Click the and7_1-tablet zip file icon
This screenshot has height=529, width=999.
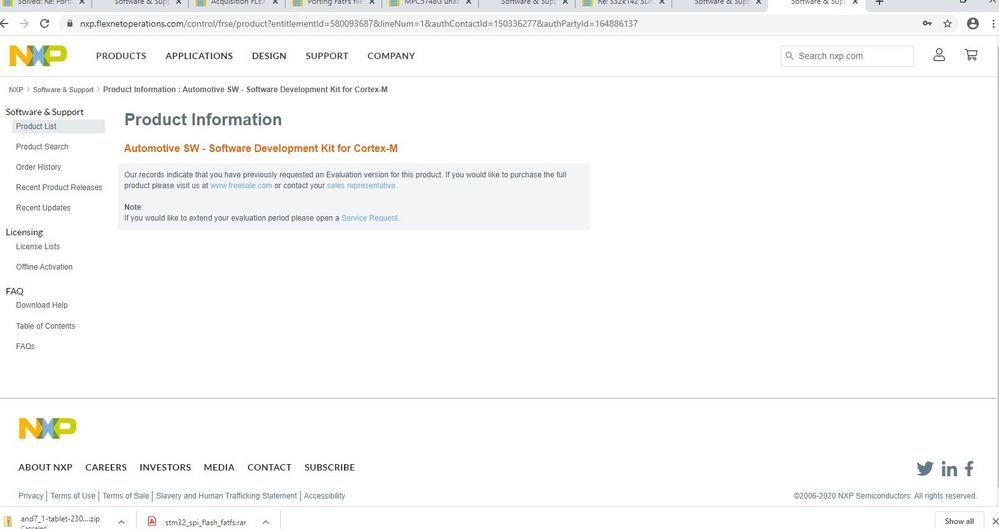(x=8, y=521)
